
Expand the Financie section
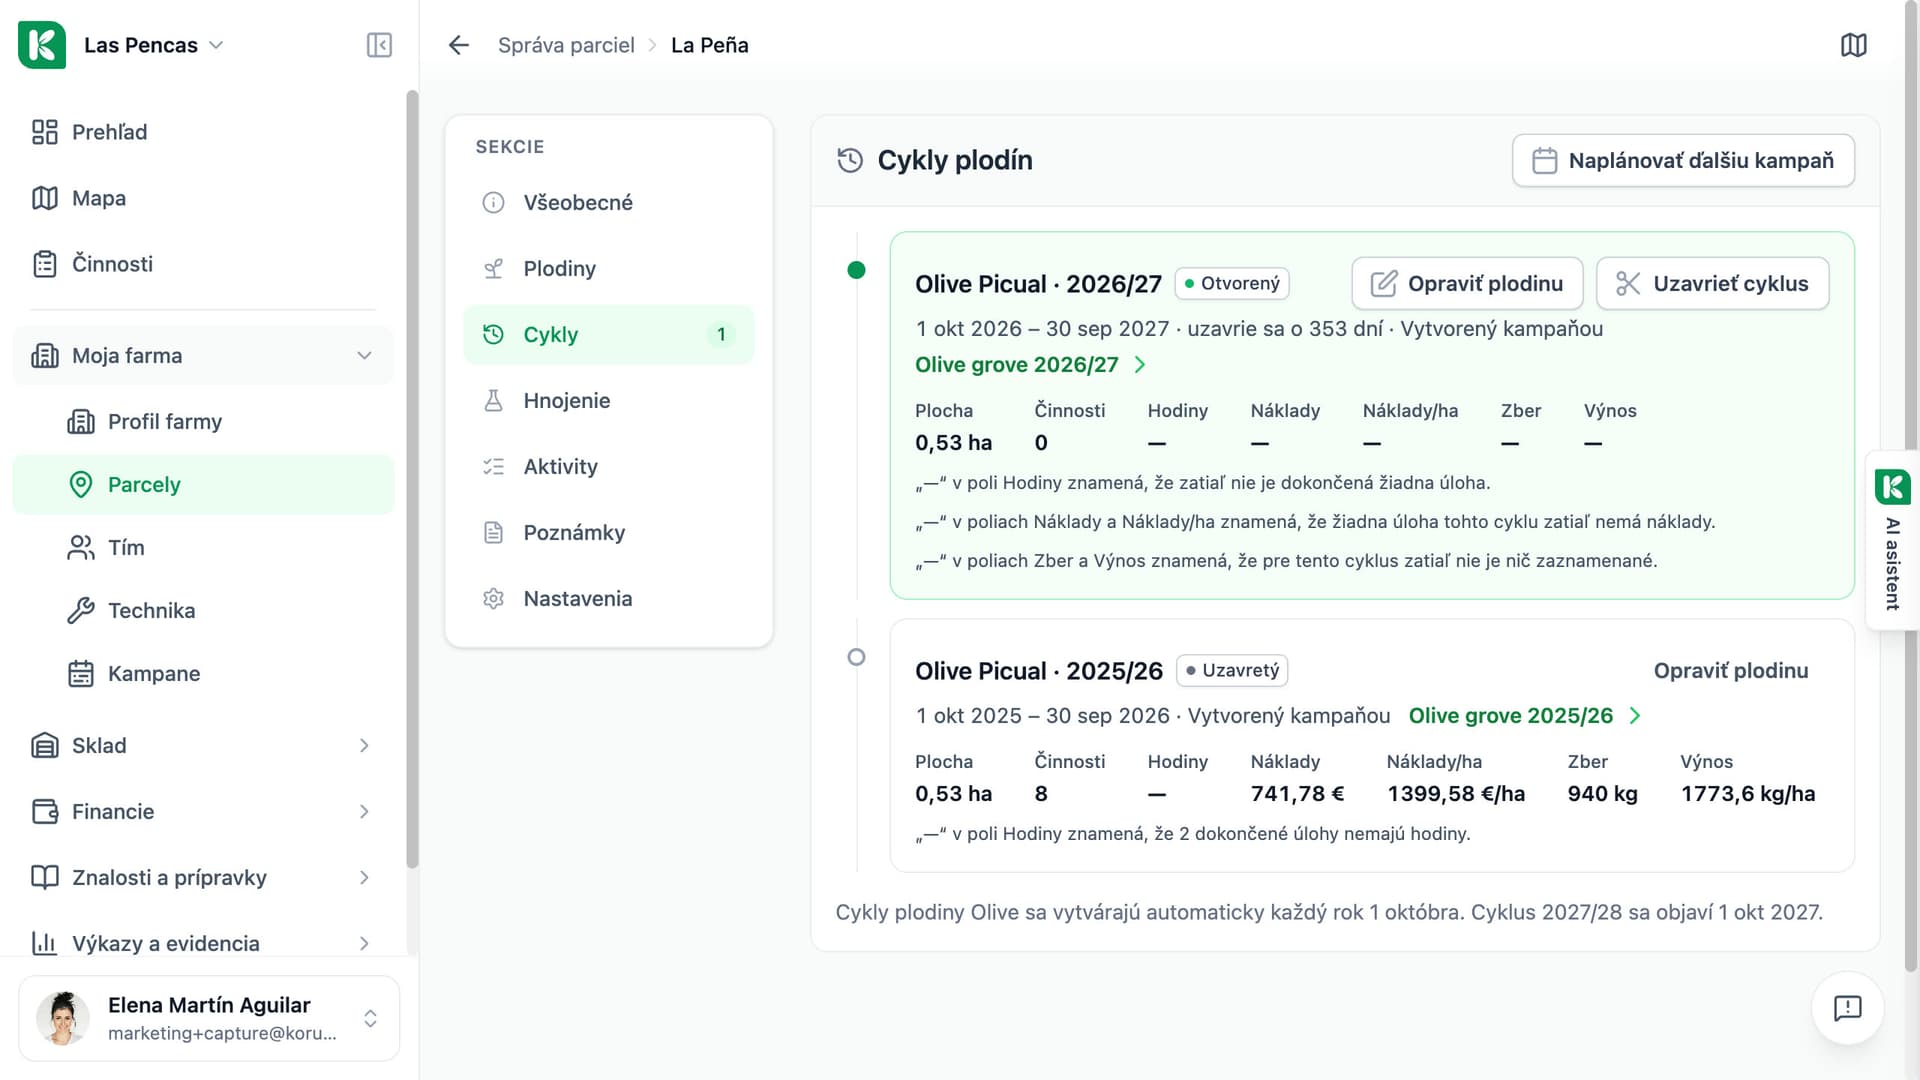[203, 811]
